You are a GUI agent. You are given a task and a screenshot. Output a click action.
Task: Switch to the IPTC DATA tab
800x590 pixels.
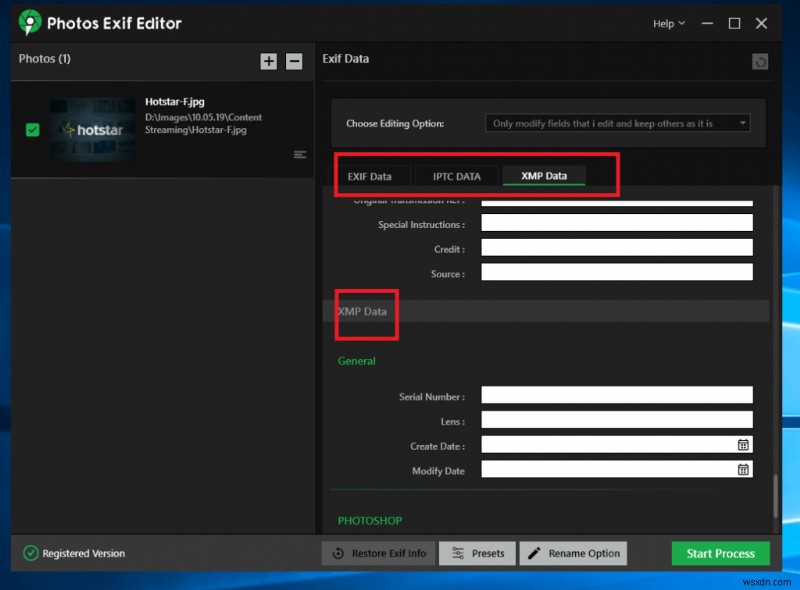point(456,175)
